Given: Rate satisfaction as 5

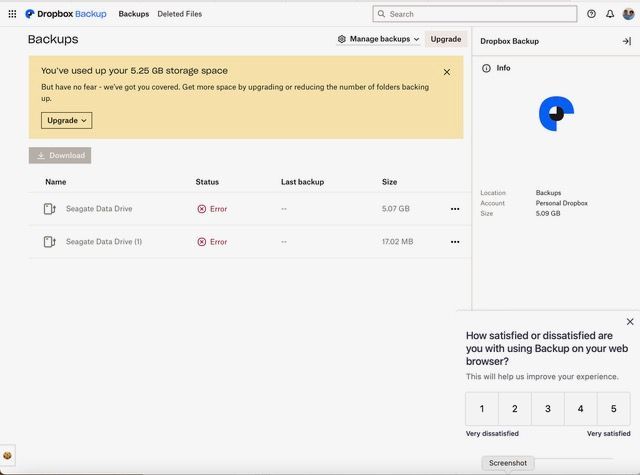Looking at the screenshot, I should coord(613,409).
